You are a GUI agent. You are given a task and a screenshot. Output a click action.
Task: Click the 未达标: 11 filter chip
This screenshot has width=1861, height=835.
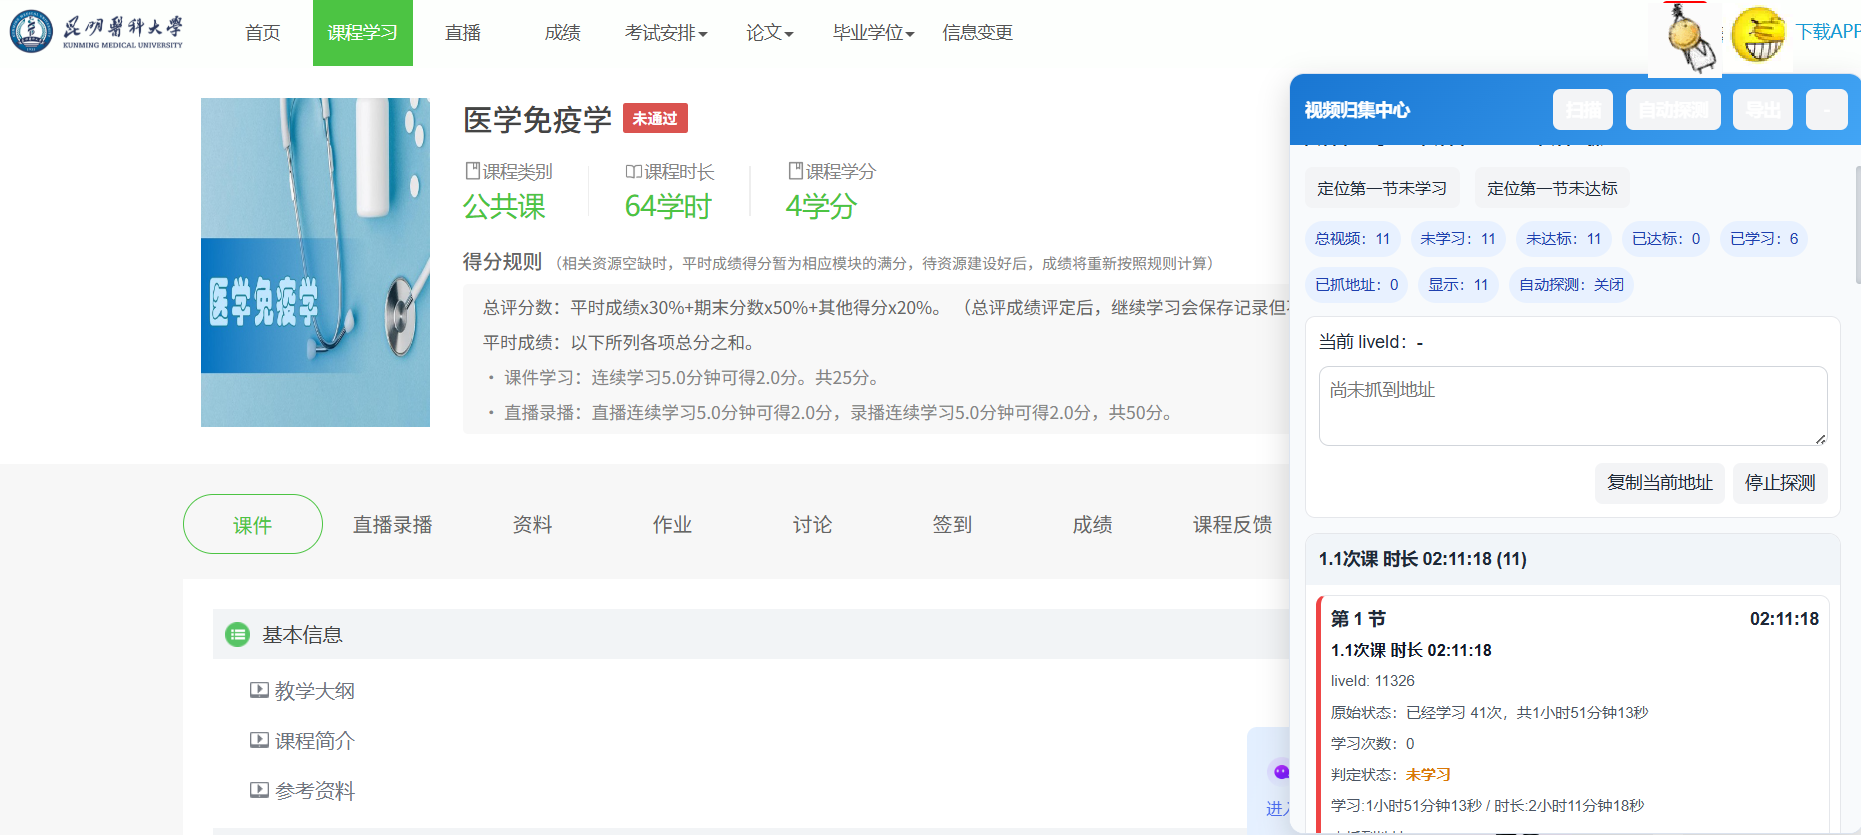(1564, 239)
